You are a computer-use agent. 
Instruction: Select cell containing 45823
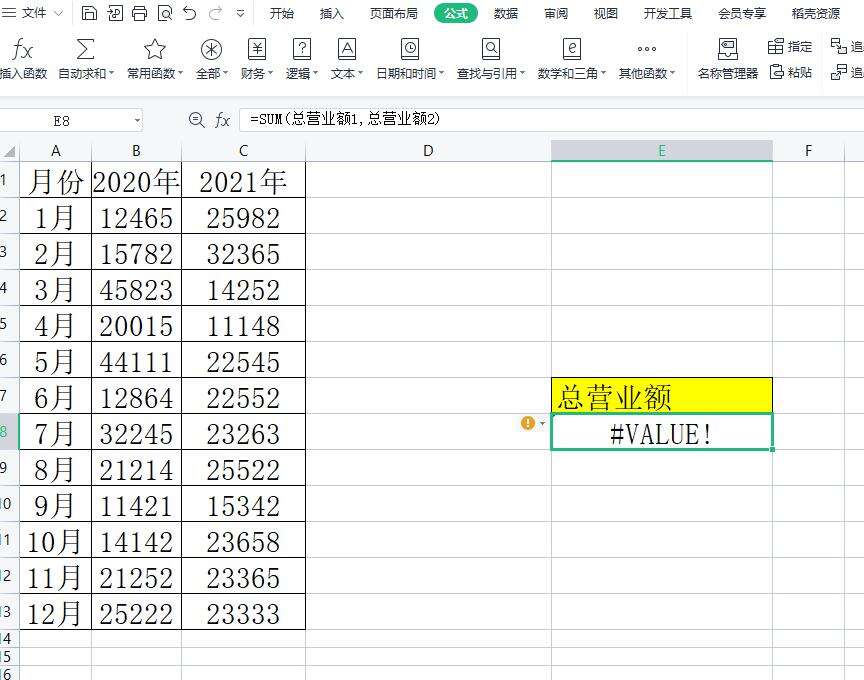136,288
